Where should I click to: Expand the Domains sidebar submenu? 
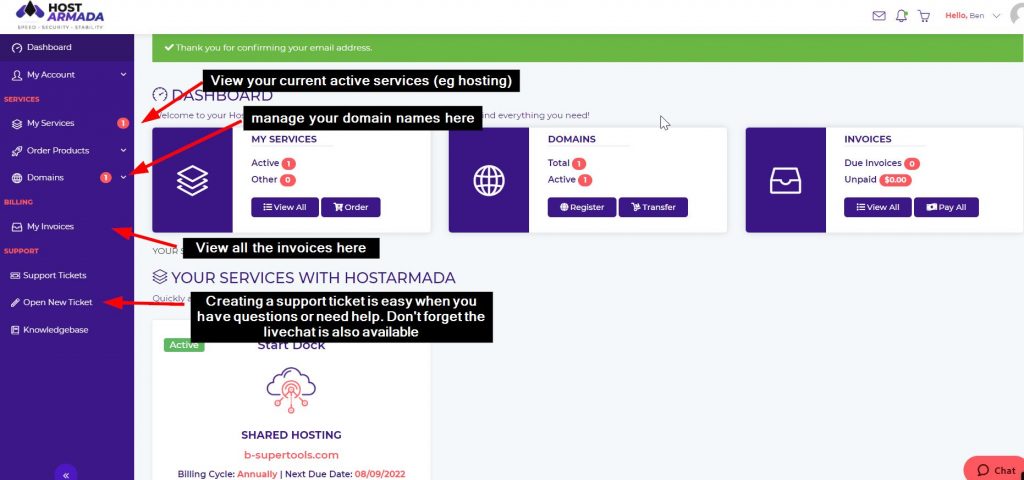pos(123,178)
